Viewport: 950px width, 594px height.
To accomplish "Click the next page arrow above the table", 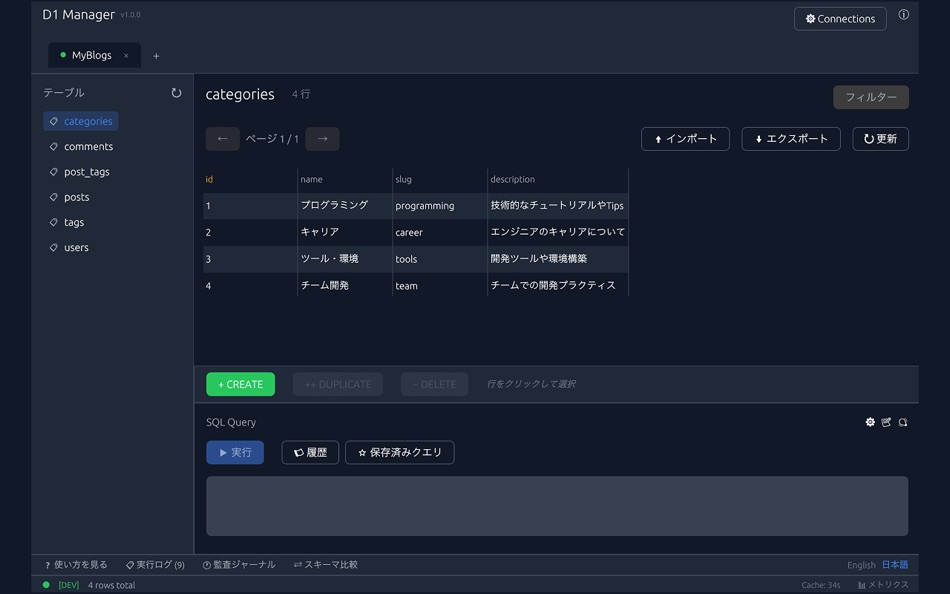I will click(x=322, y=139).
